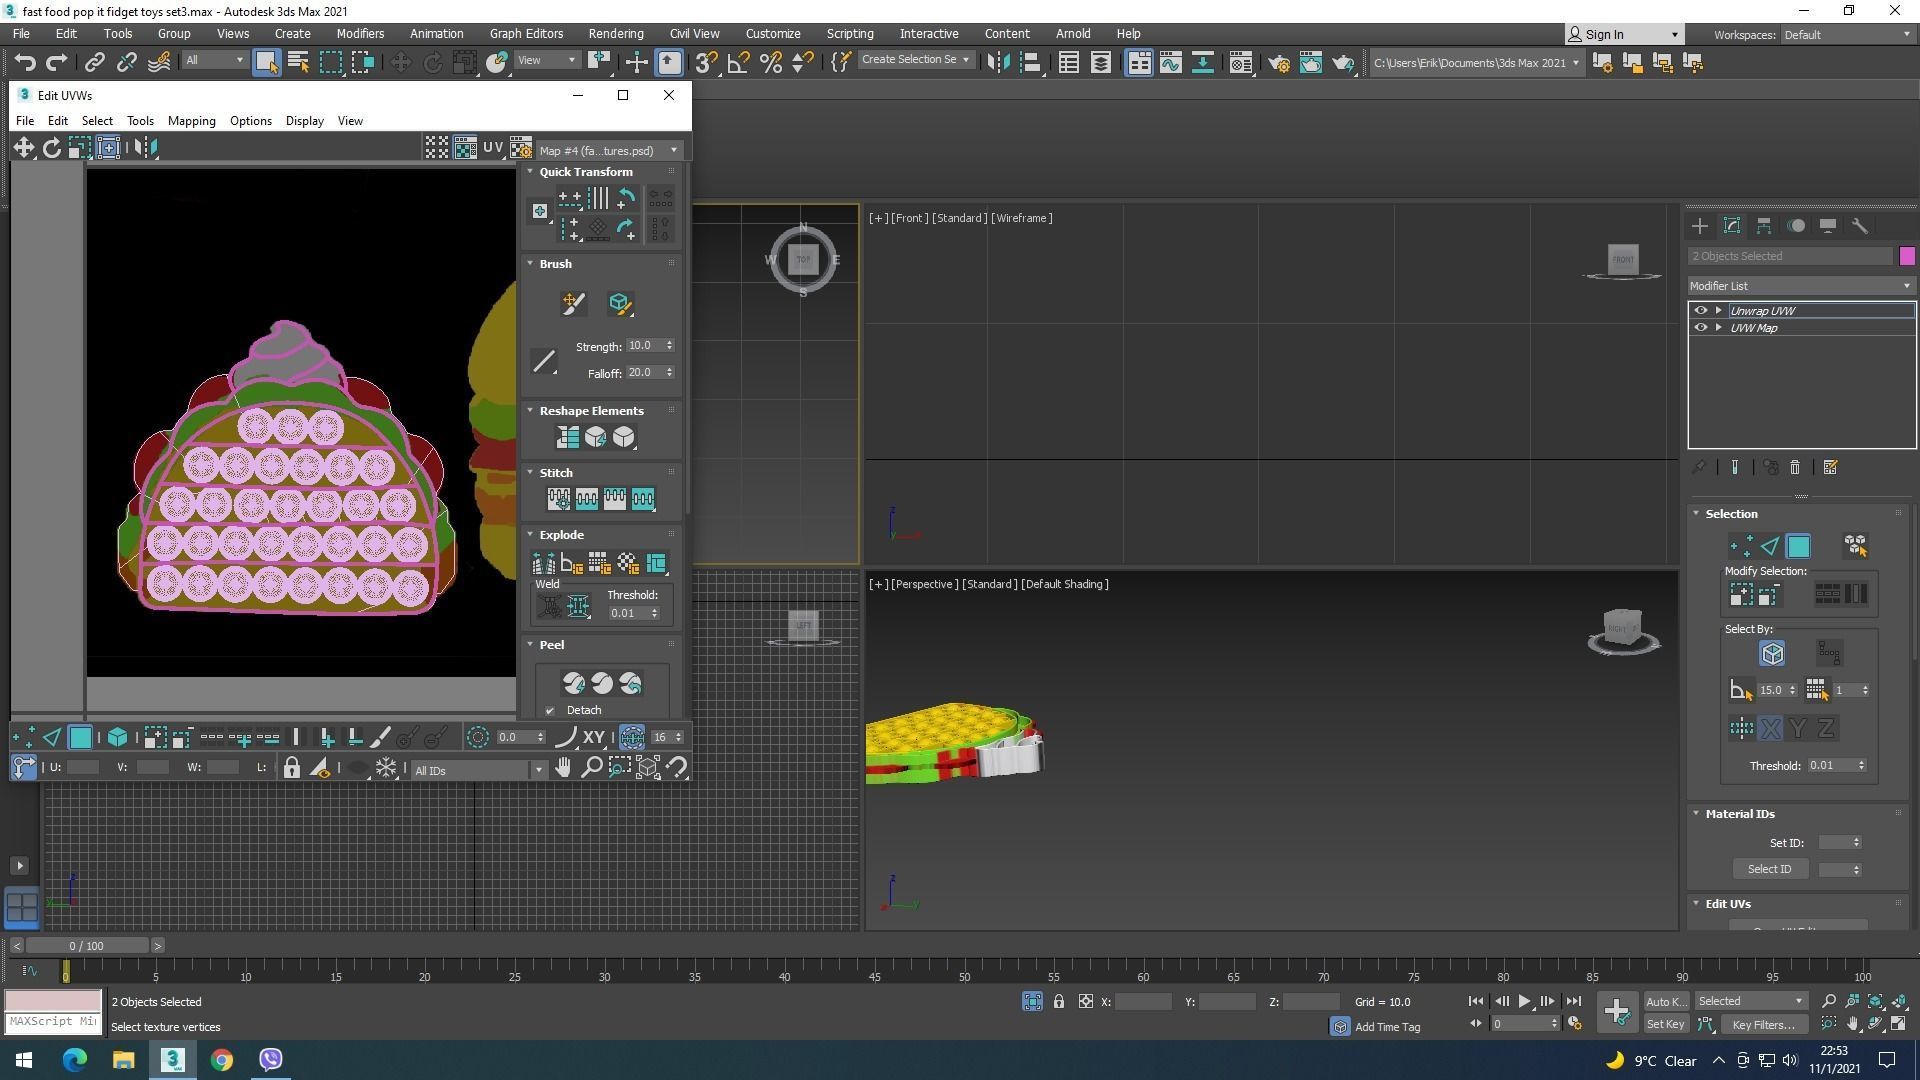Screen dimensions: 1920x1080
Task: Click the Select ID button
Action: 1769,869
